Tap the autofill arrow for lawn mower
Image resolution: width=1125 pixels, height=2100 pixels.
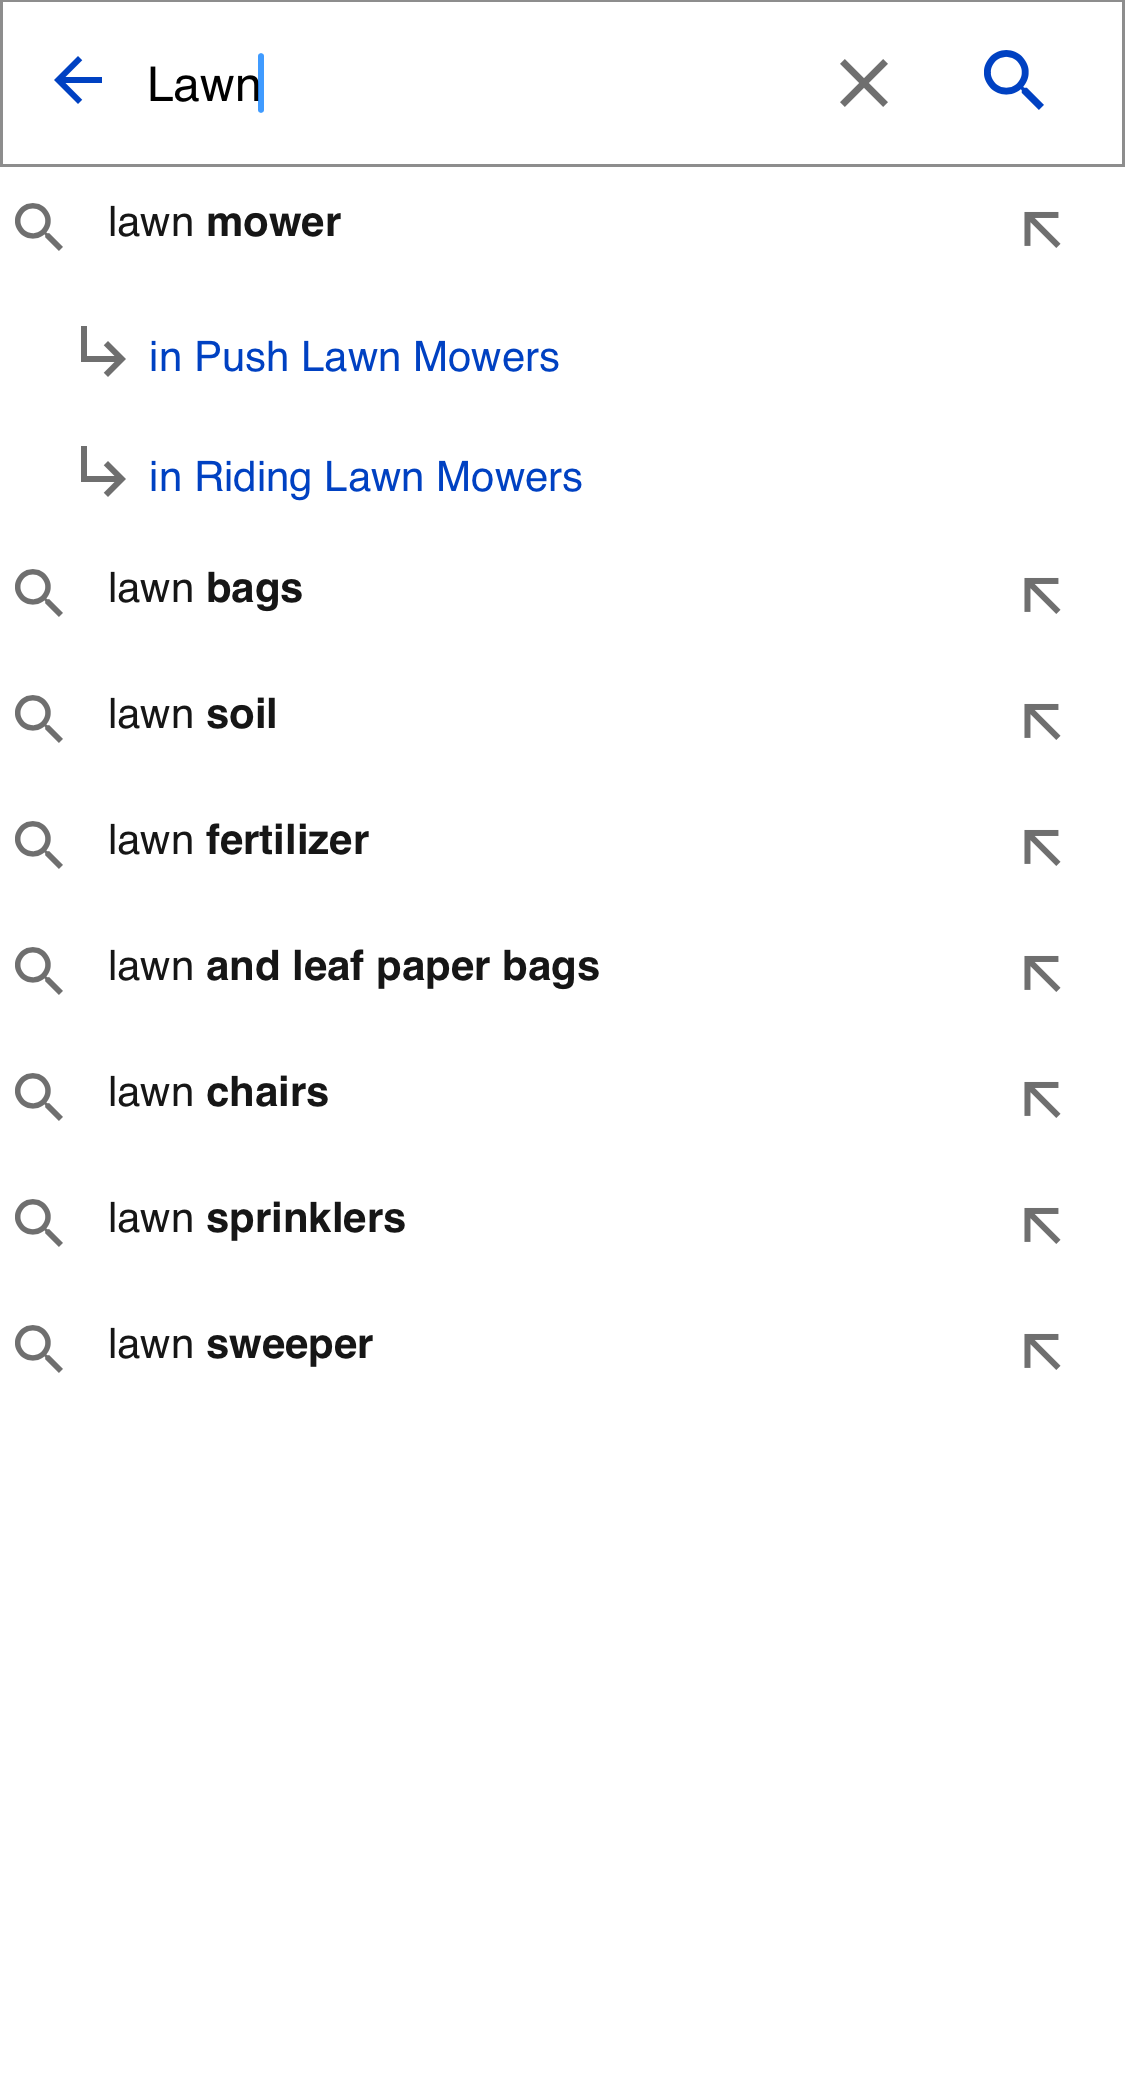pyautogui.click(x=1043, y=227)
